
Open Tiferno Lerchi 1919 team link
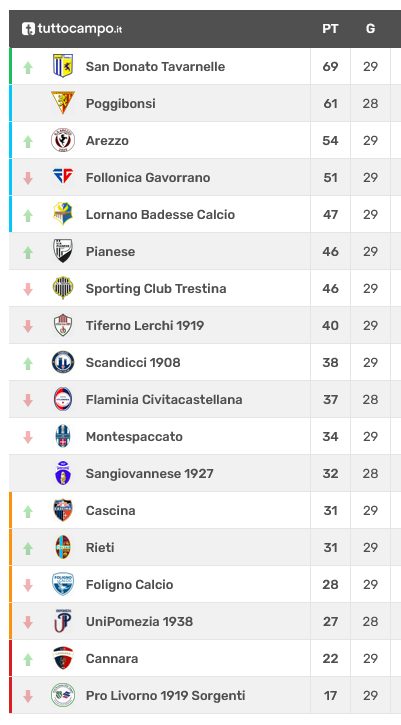coord(145,326)
